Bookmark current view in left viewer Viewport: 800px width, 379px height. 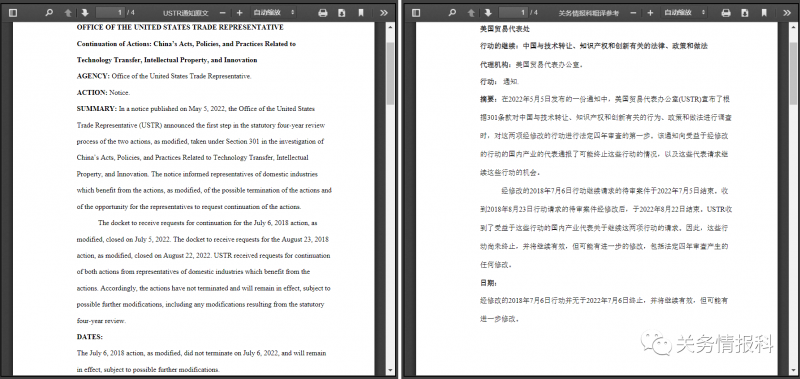[x=361, y=13]
